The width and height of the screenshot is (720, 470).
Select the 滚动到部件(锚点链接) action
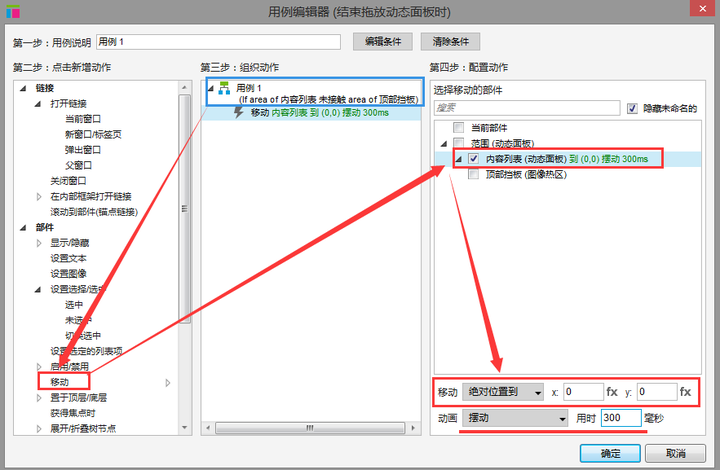(94, 212)
